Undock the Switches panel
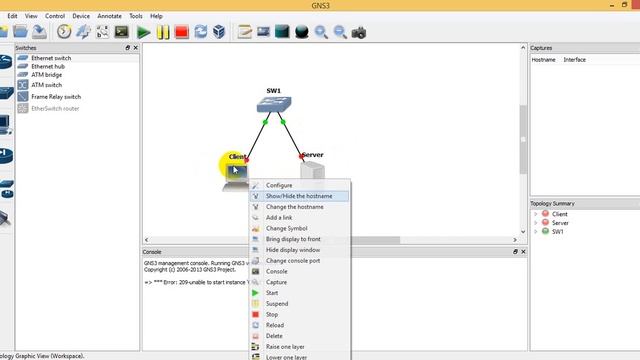Screen dimensions: 640x360 pos(127,48)
